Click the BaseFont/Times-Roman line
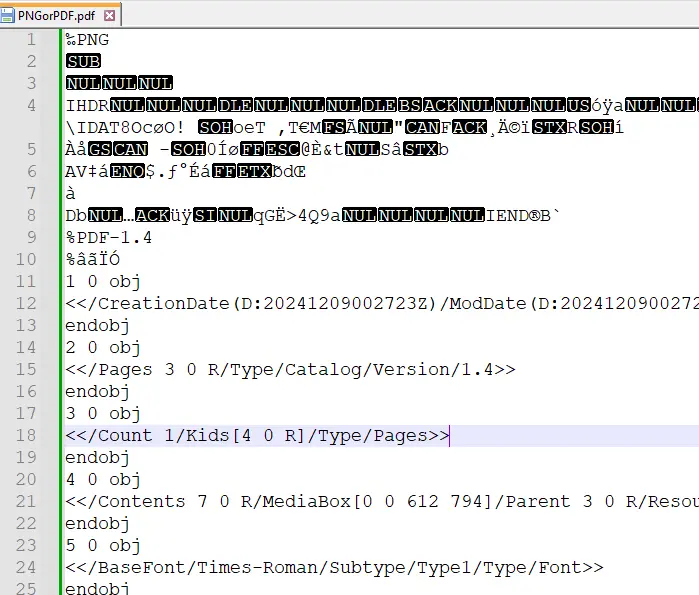The height and width of the screenshot is (595, 699). [x=334, y=567]
